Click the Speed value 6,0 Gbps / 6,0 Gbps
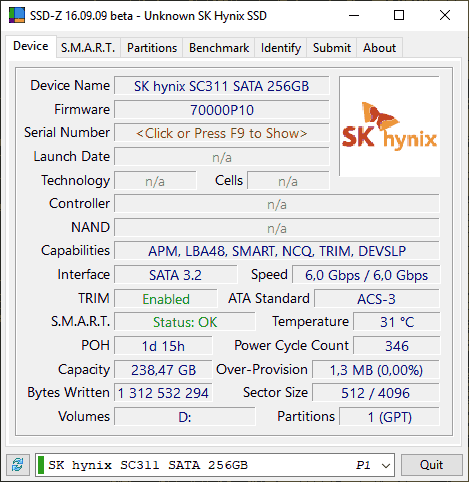Image resolution: width=469 pixels, height=482 pixels. click(x=366, y=275)
